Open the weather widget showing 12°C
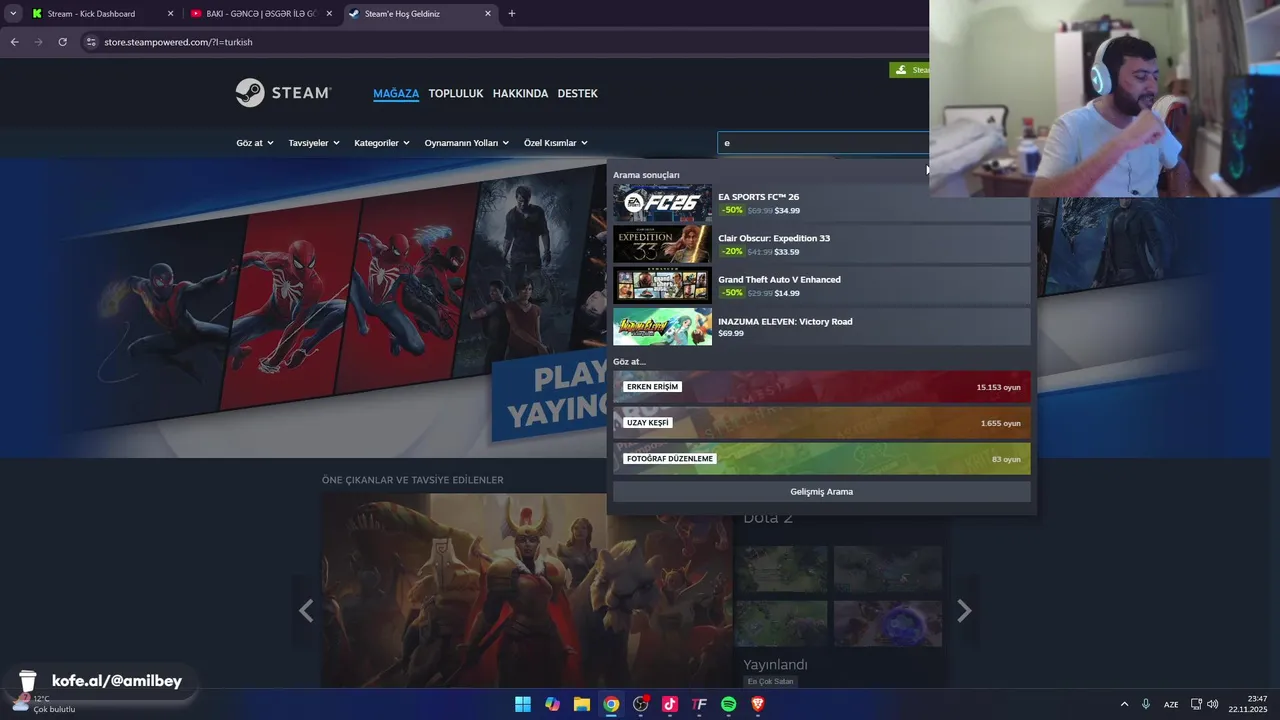The height and width of the screenshot is (720, 1280). pos(43,704)
